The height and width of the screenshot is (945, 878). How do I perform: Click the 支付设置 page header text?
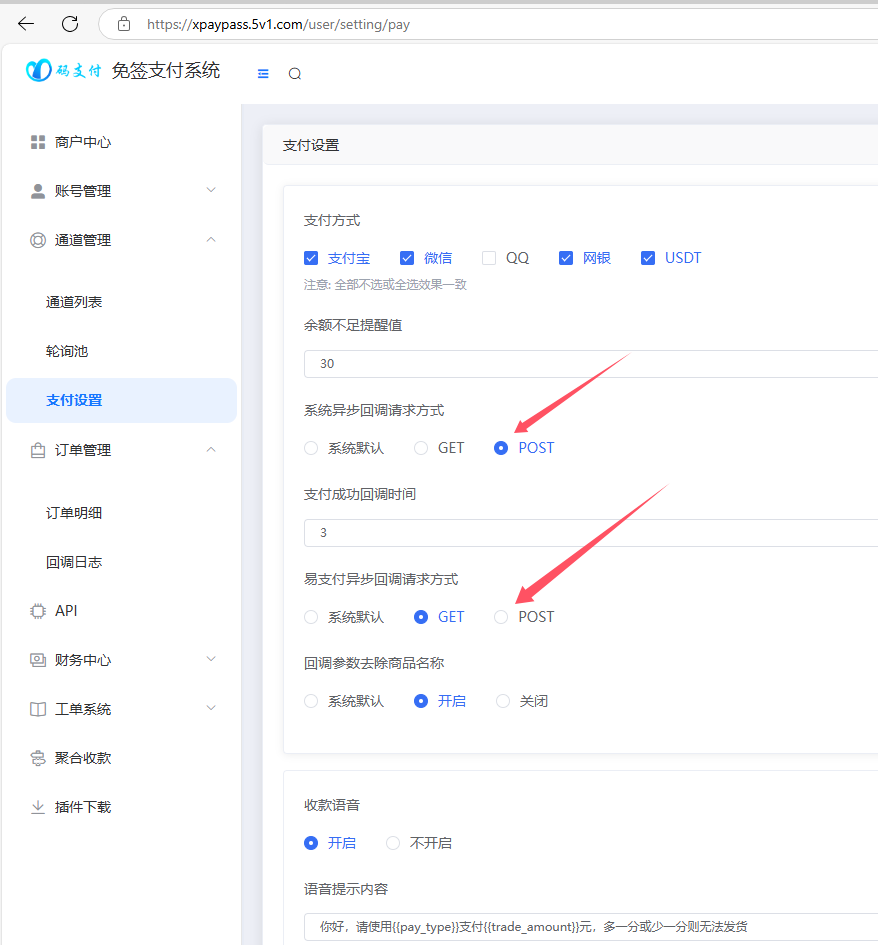pos(311,145)
